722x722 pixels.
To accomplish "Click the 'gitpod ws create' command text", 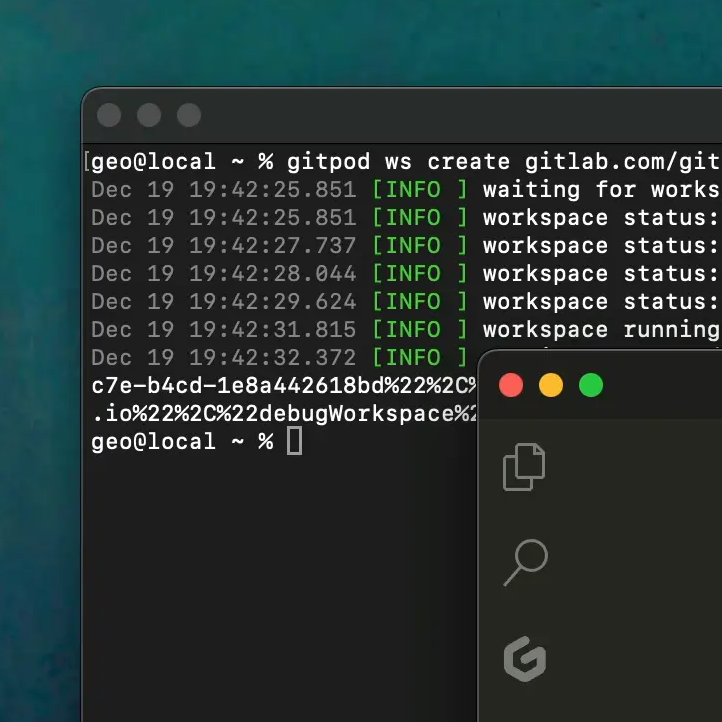I will (398, 162).
